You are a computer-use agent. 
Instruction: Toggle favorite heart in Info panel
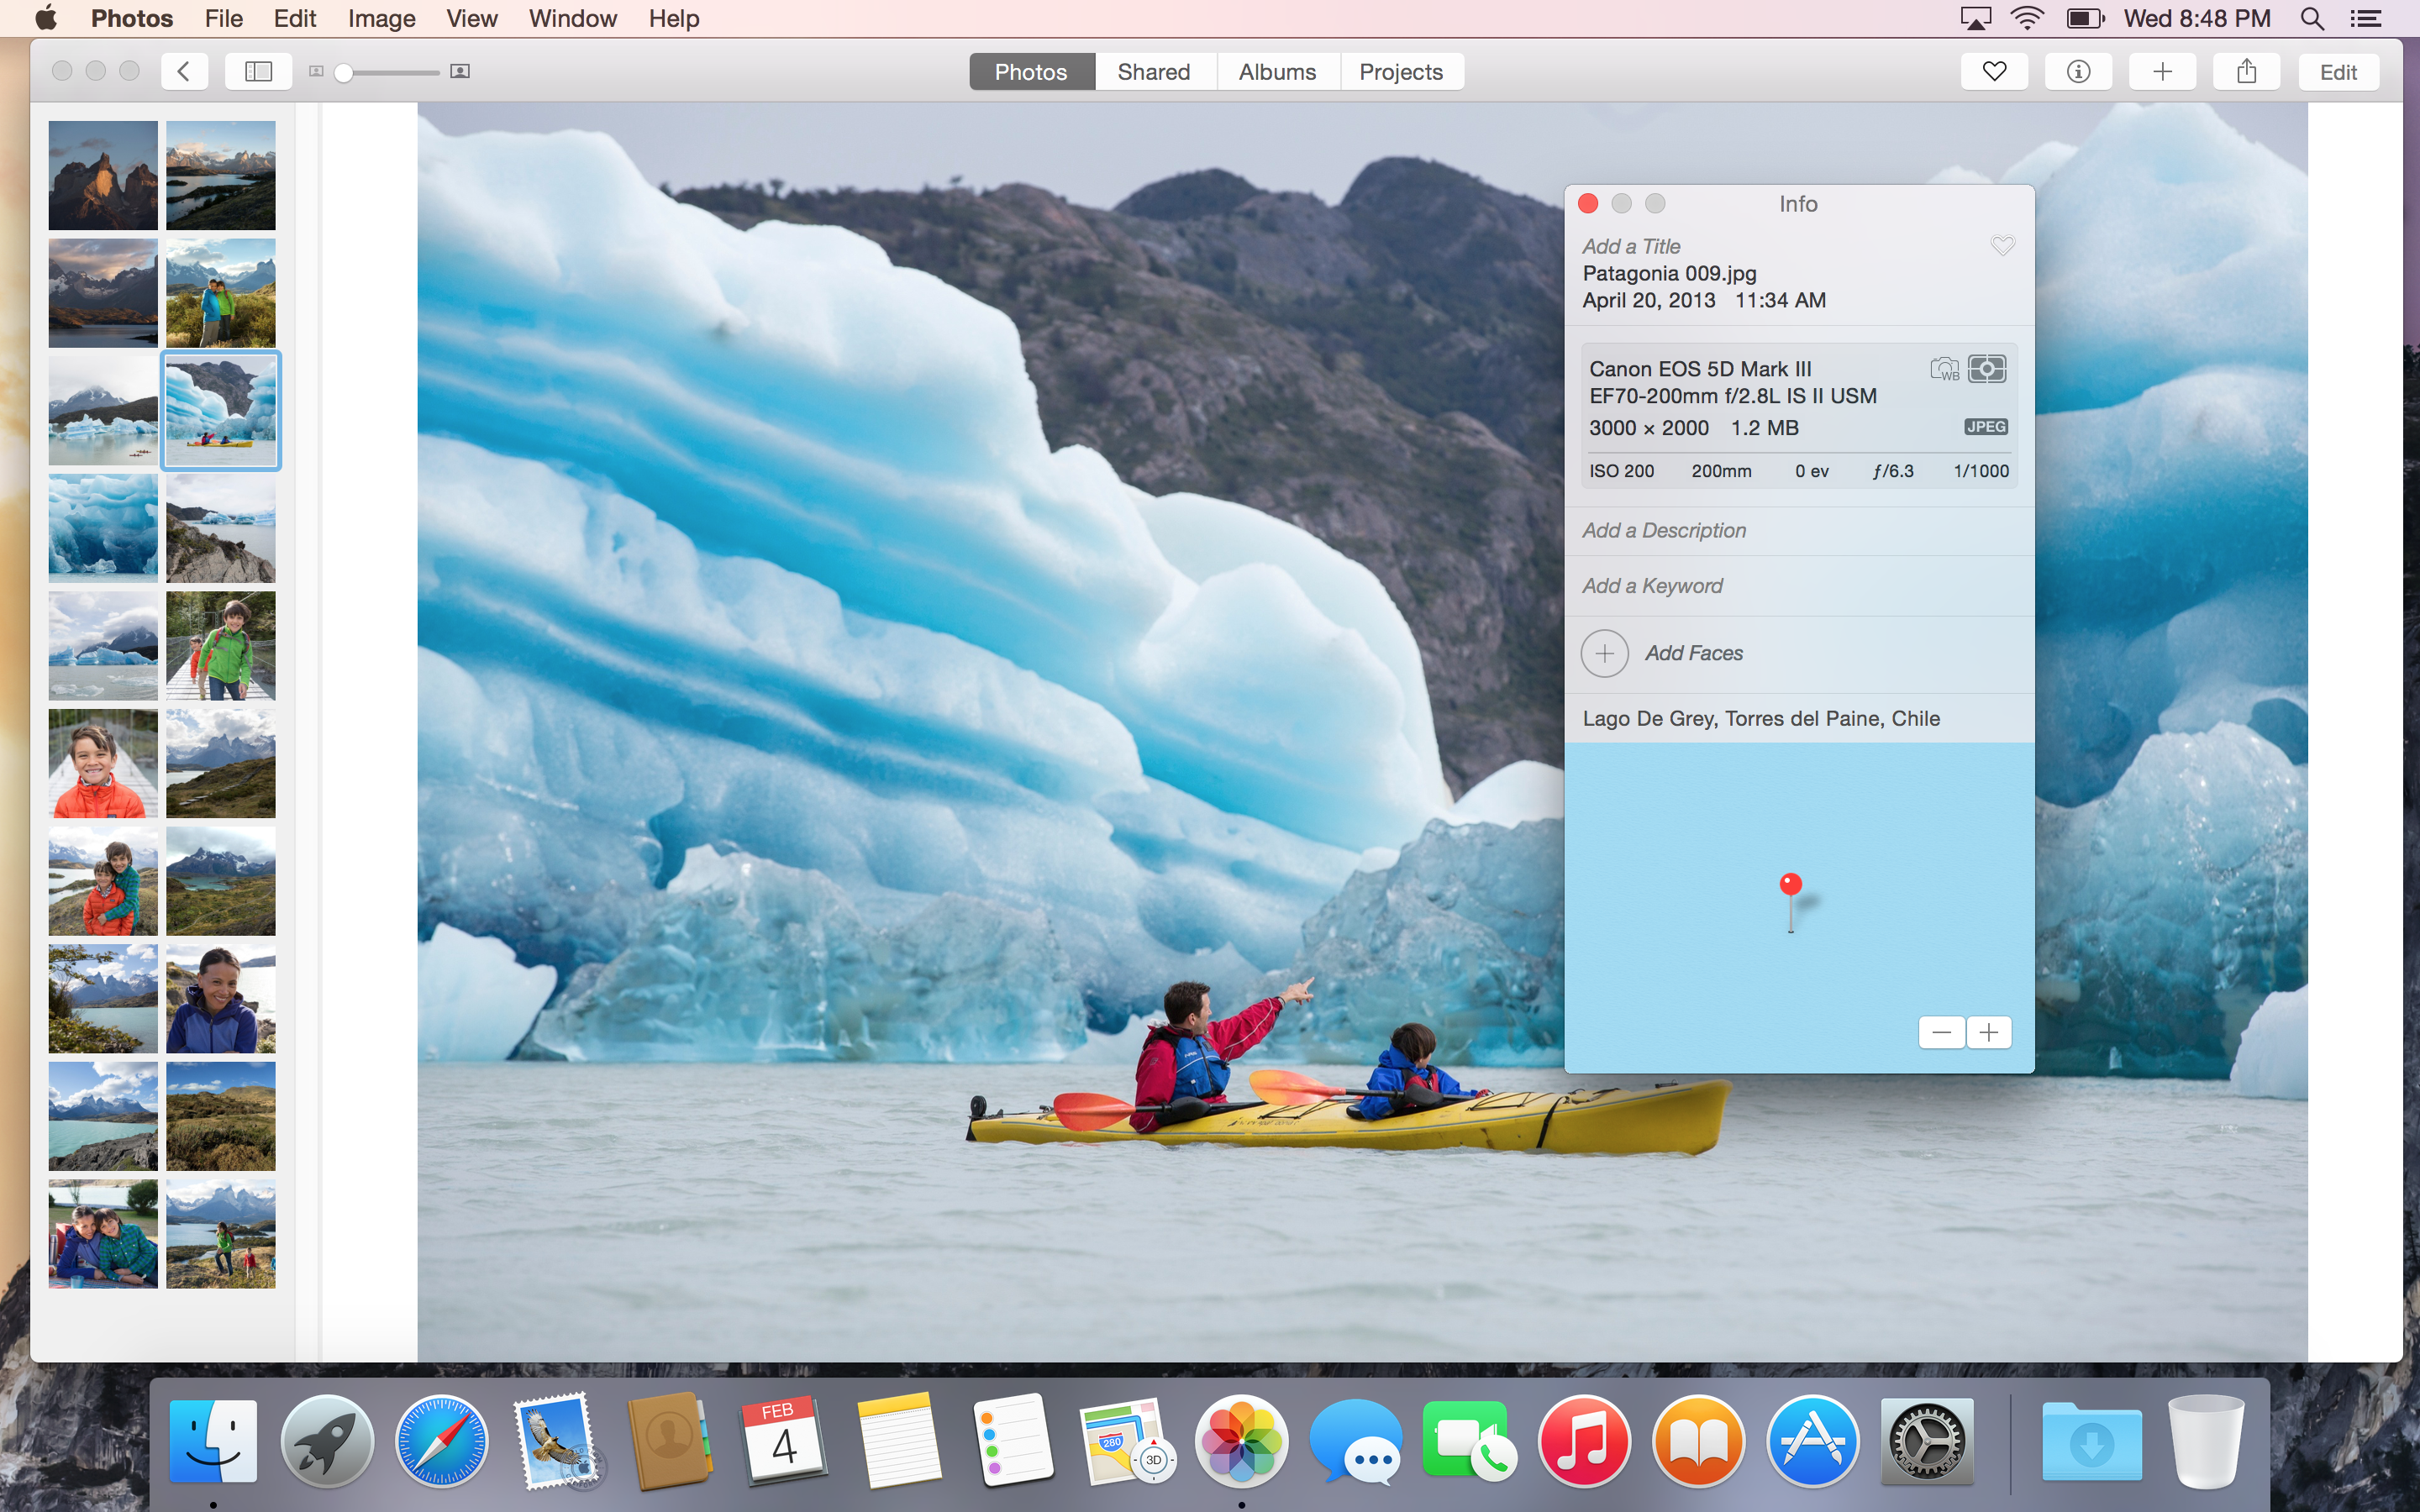click(x=2002, y=246)
